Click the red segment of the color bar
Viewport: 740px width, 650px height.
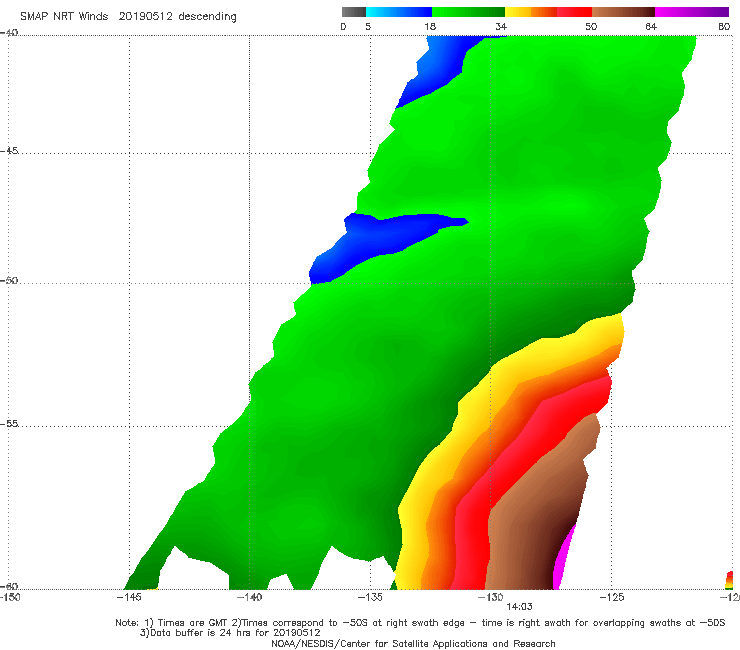click(574, 12)
